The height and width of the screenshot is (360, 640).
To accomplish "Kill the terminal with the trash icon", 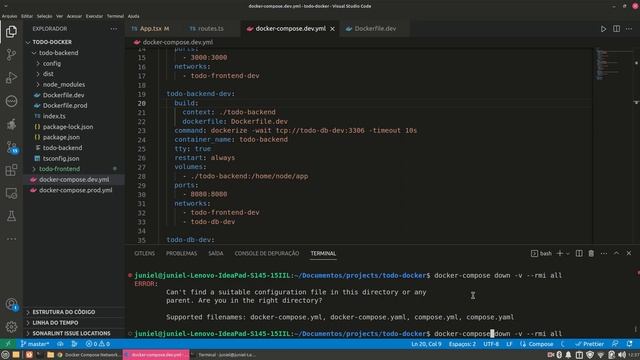I will click(591, 253).
